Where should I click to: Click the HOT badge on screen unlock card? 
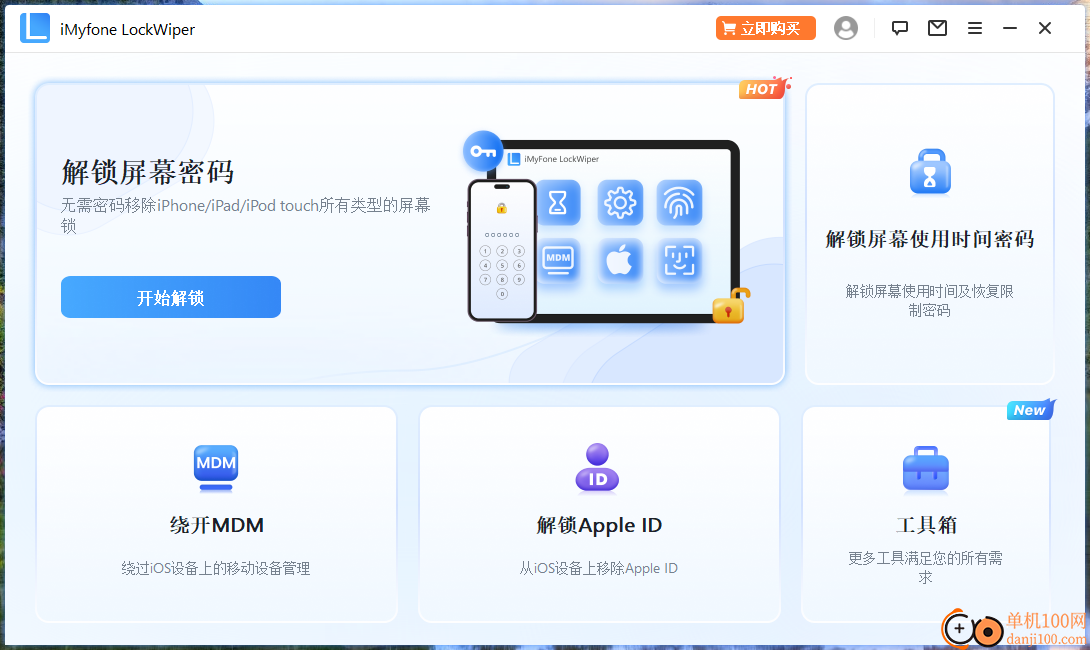coord(763,88)
